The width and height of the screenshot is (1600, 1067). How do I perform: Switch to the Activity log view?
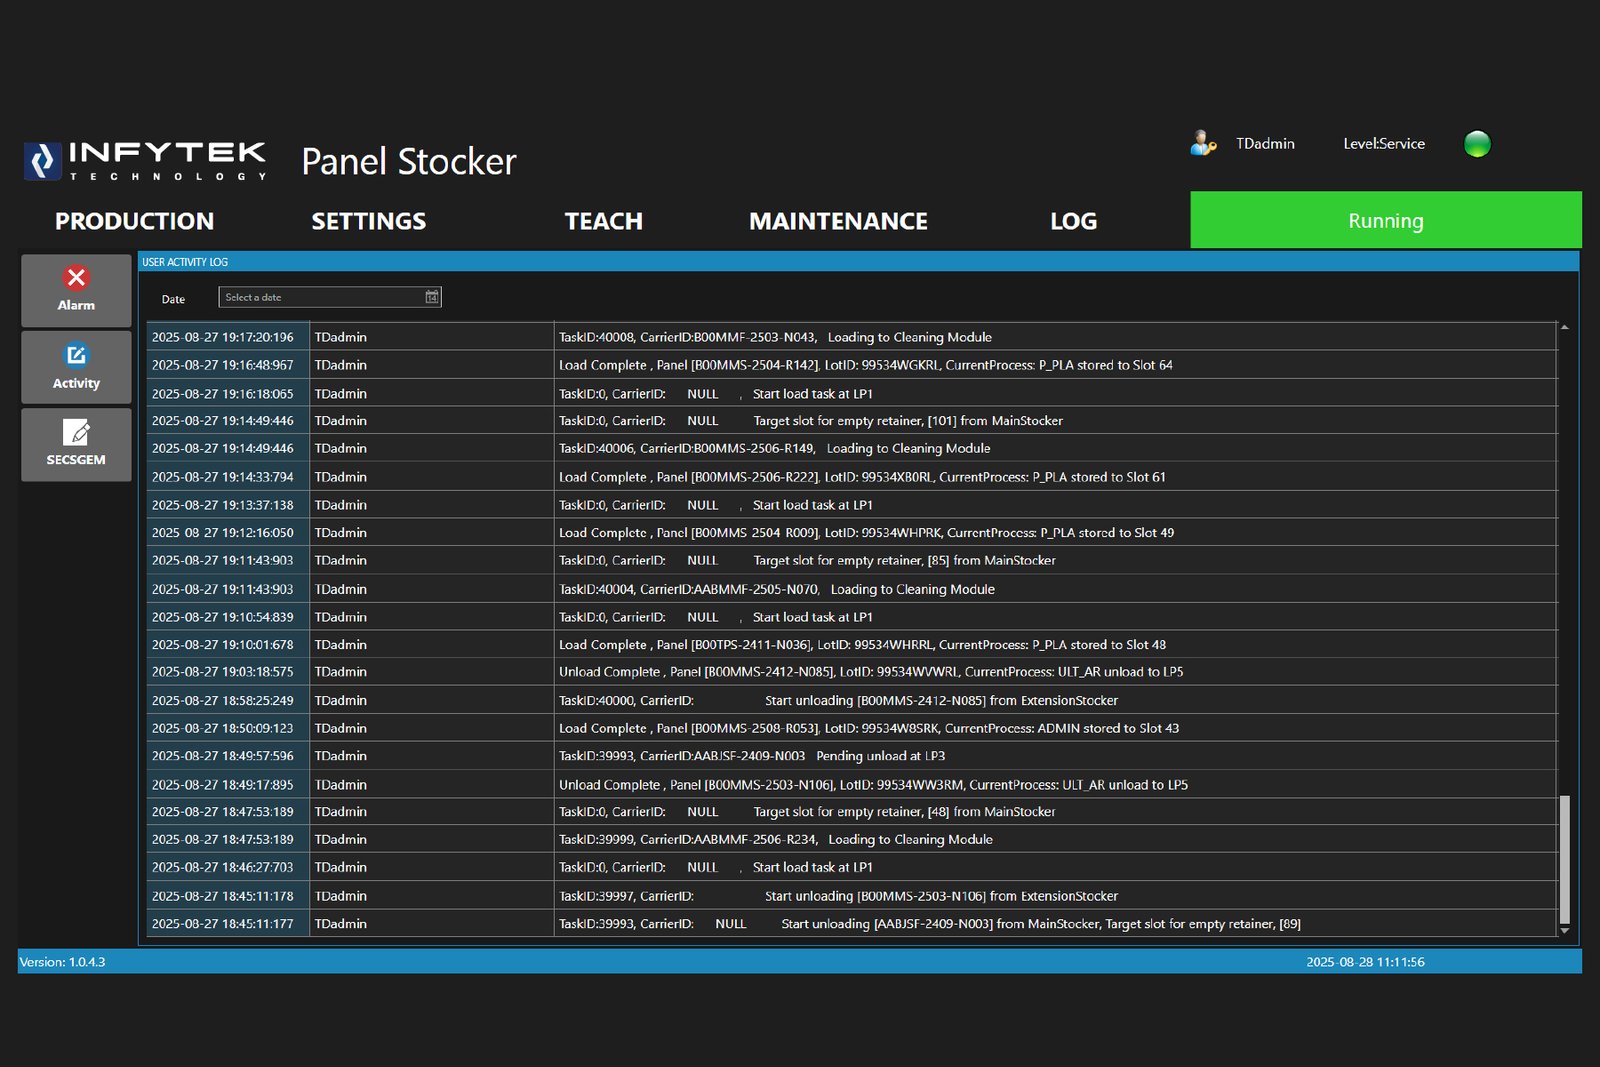pyautogui.click(x=75, y=367)
